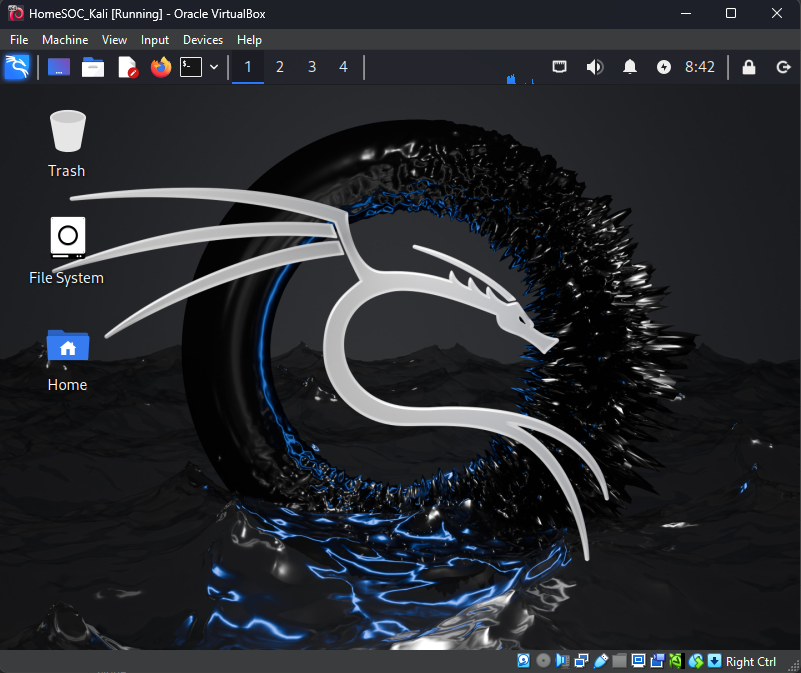Open the Devices menu
This screenshot has width=801, height=673.
point(203,40)
